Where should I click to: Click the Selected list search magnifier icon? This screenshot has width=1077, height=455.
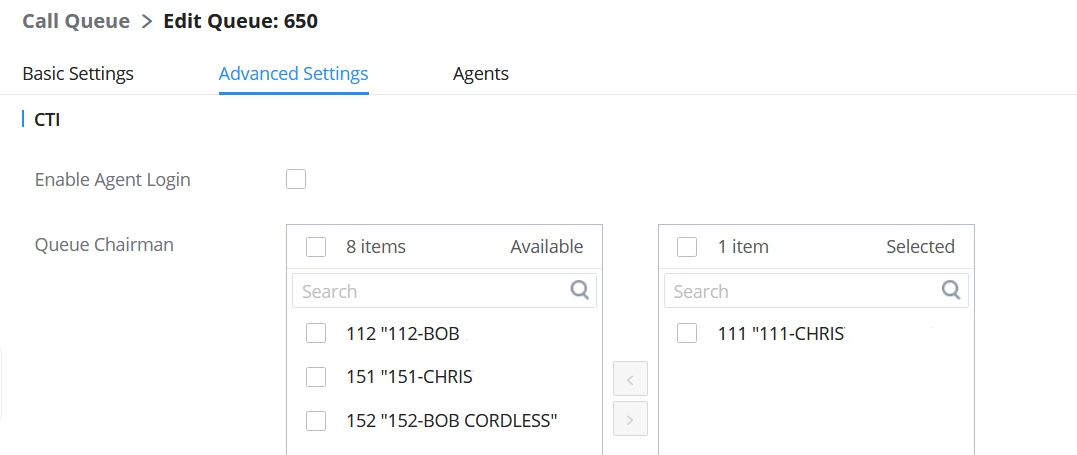click(952, 290)
